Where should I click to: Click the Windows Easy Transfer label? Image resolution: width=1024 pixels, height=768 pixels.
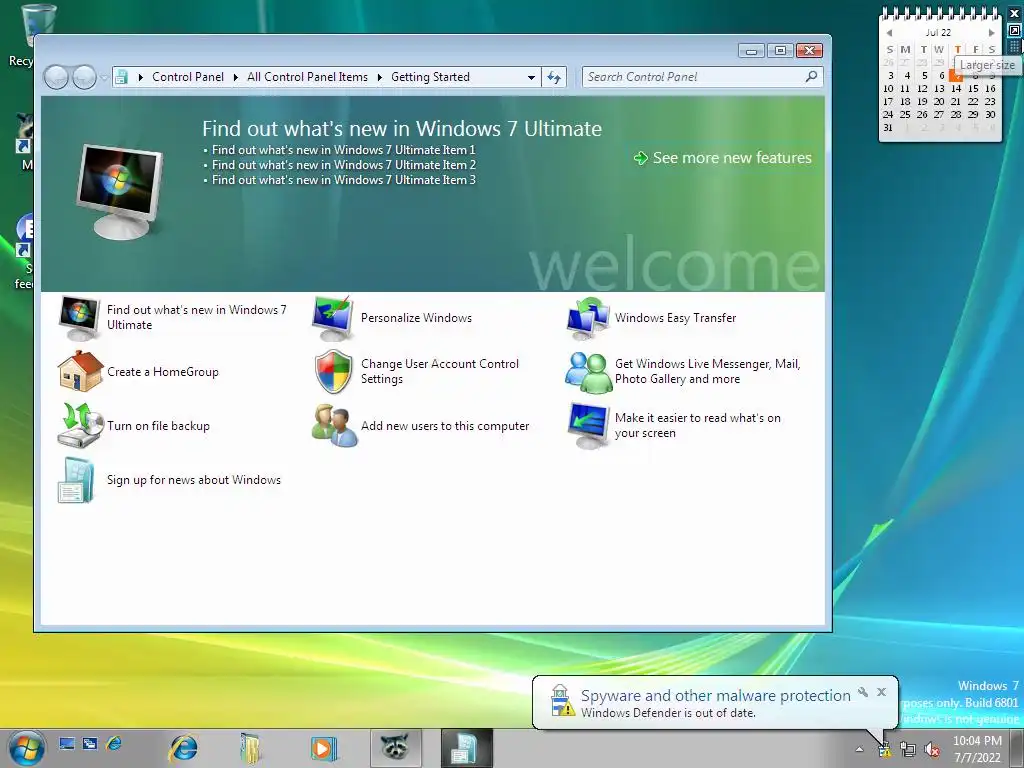(675, 318)
